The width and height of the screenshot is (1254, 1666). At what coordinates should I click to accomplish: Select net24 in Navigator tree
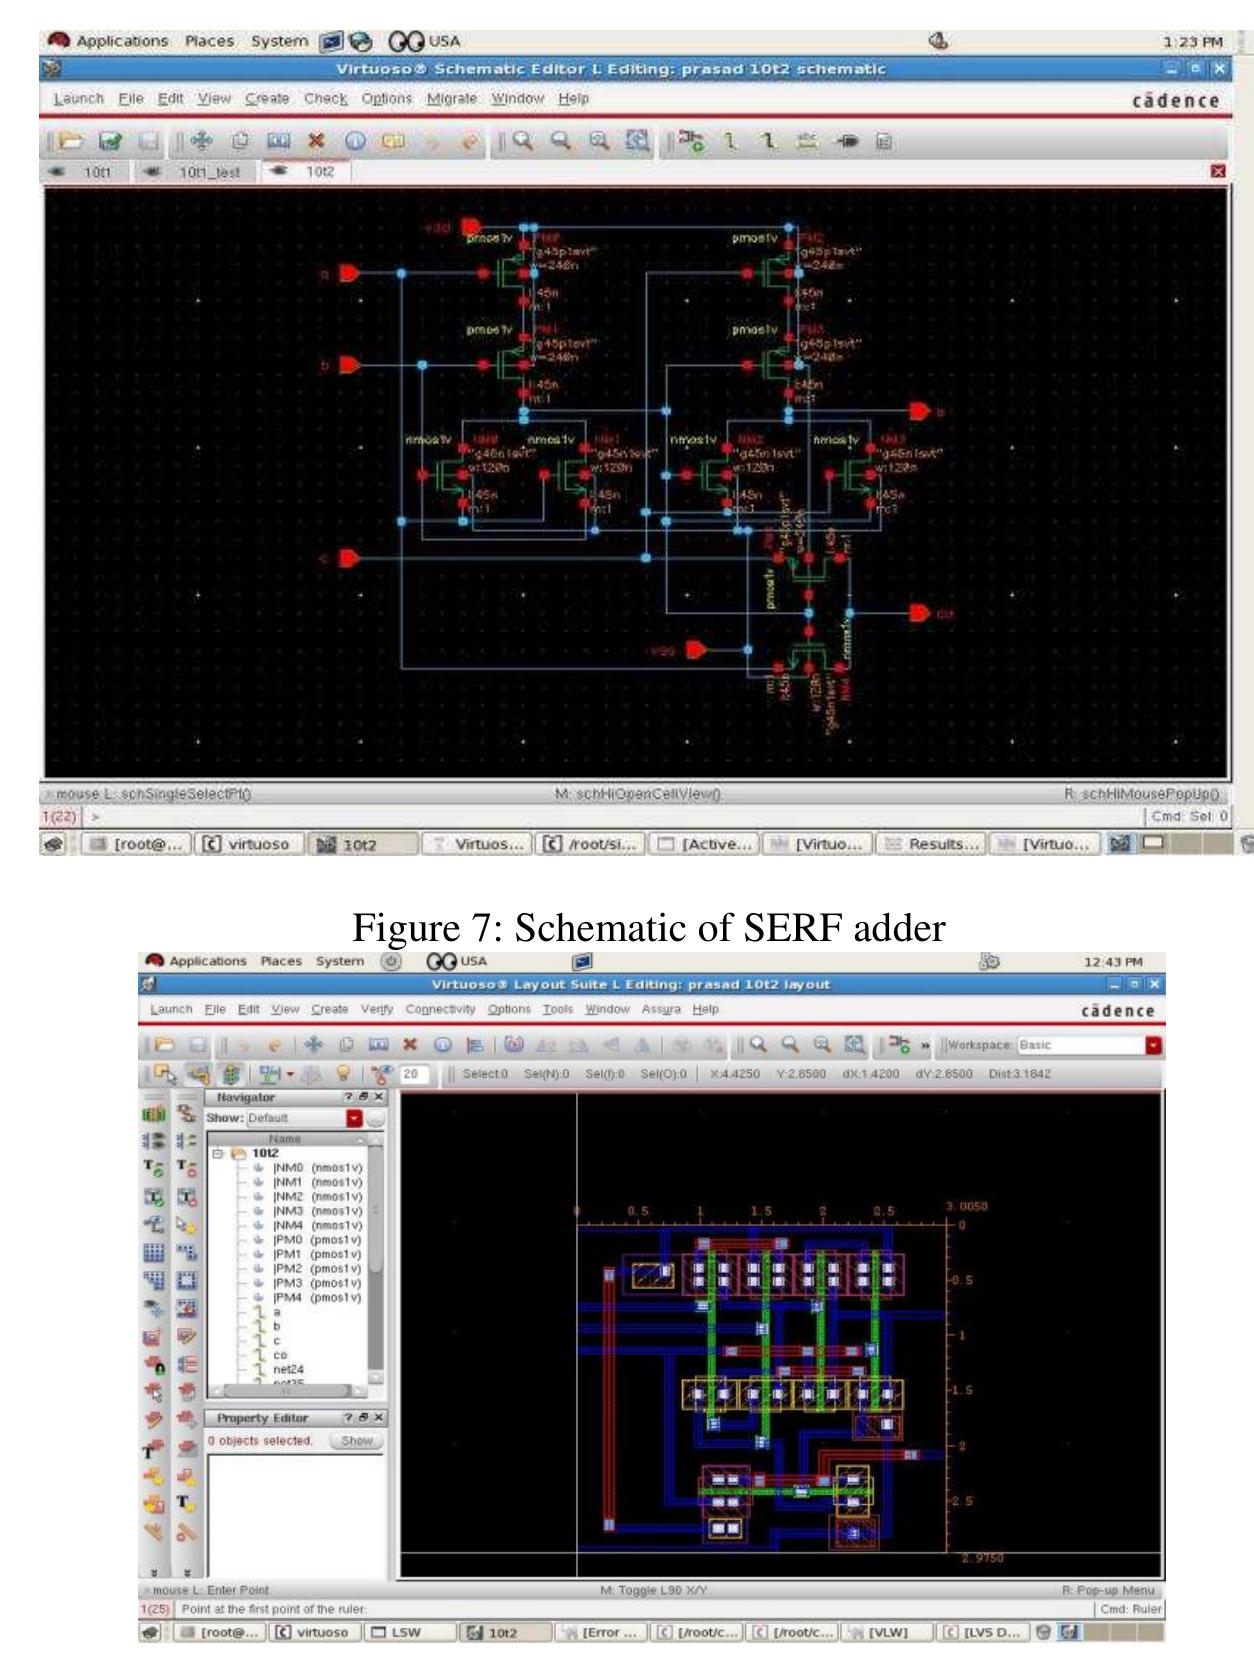pyautogui.click(x=288, y=1370)
